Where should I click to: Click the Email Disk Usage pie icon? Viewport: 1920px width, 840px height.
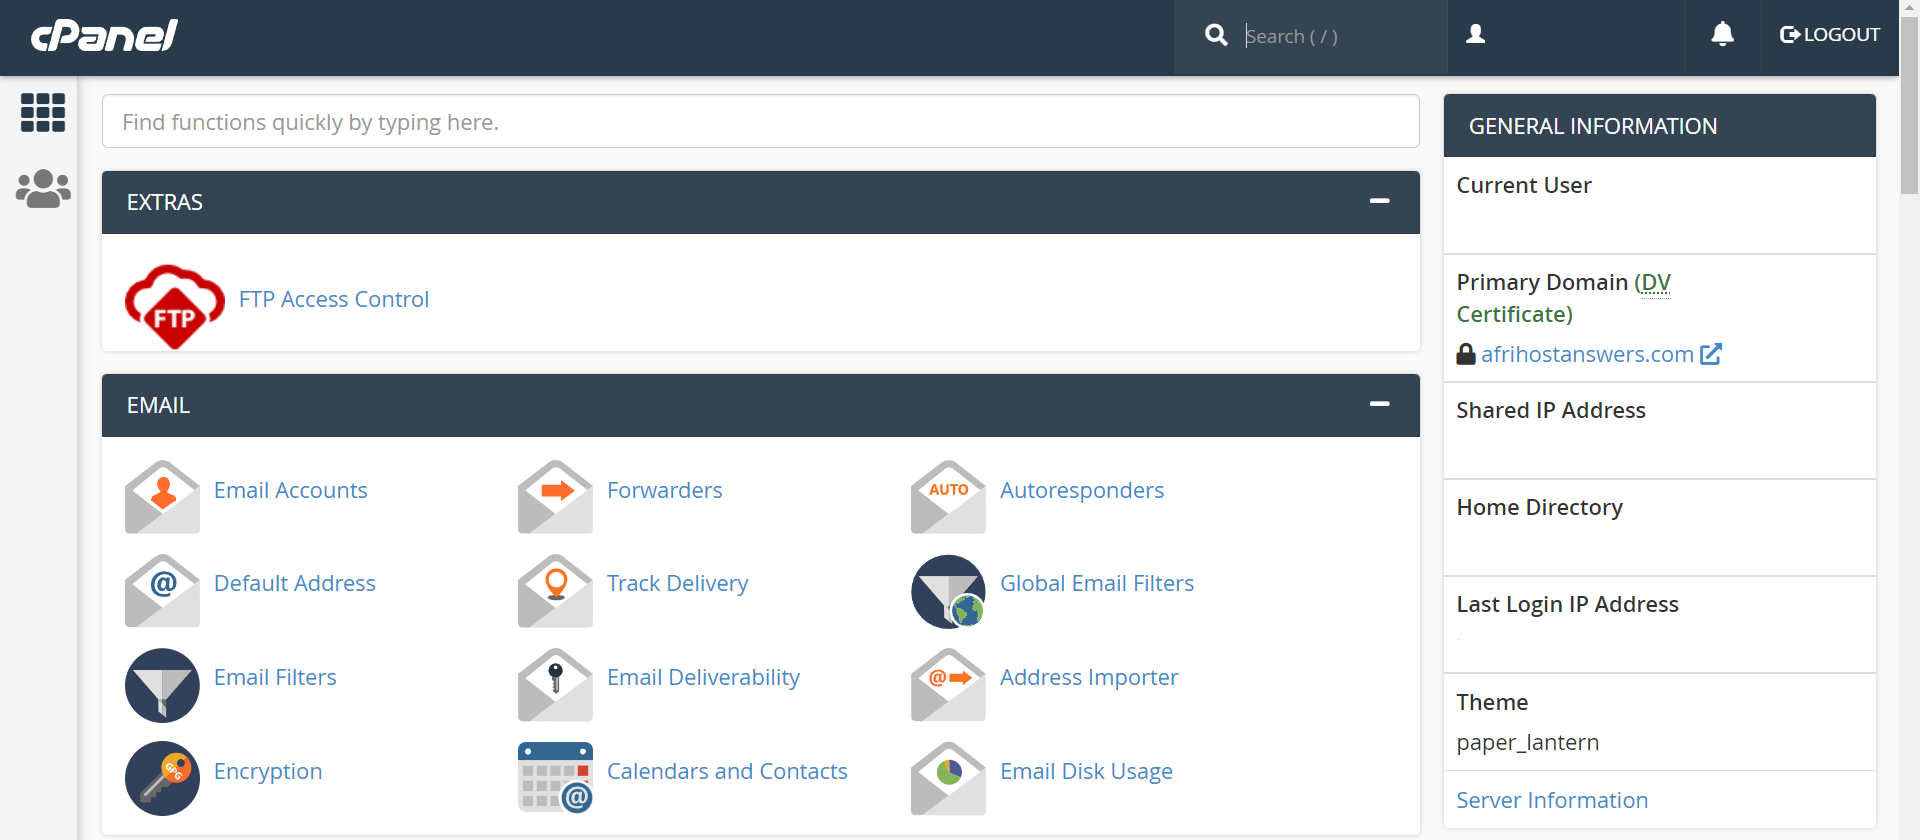(948, 778)
